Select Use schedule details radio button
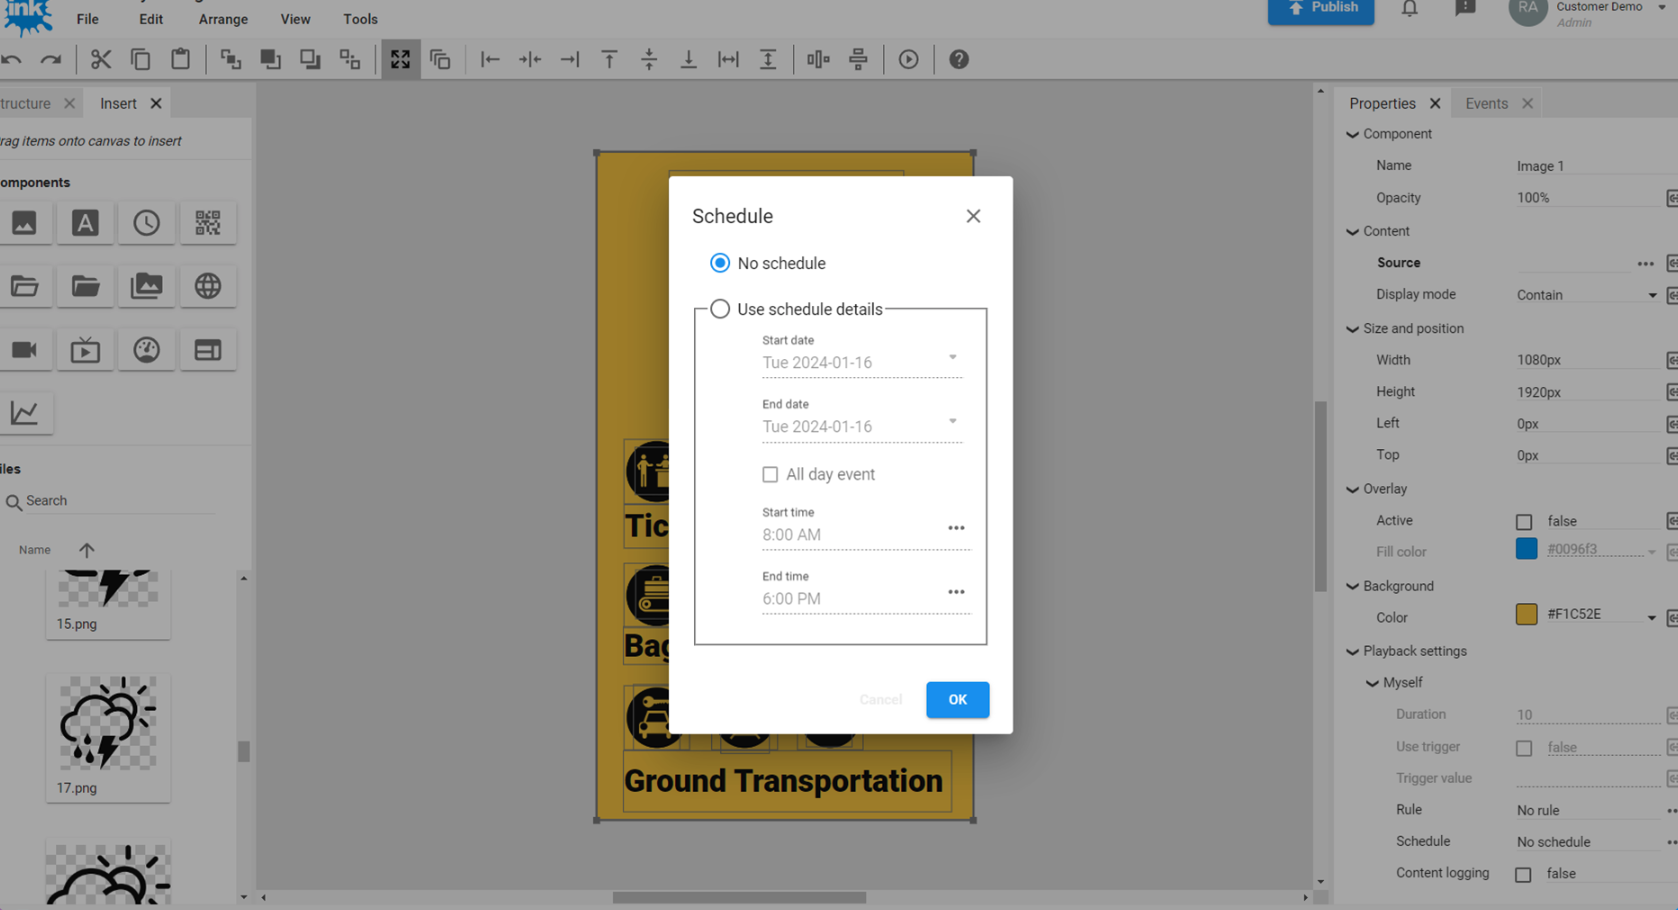The width and height of the screenshot is (1678, 910). coord(720,309)
